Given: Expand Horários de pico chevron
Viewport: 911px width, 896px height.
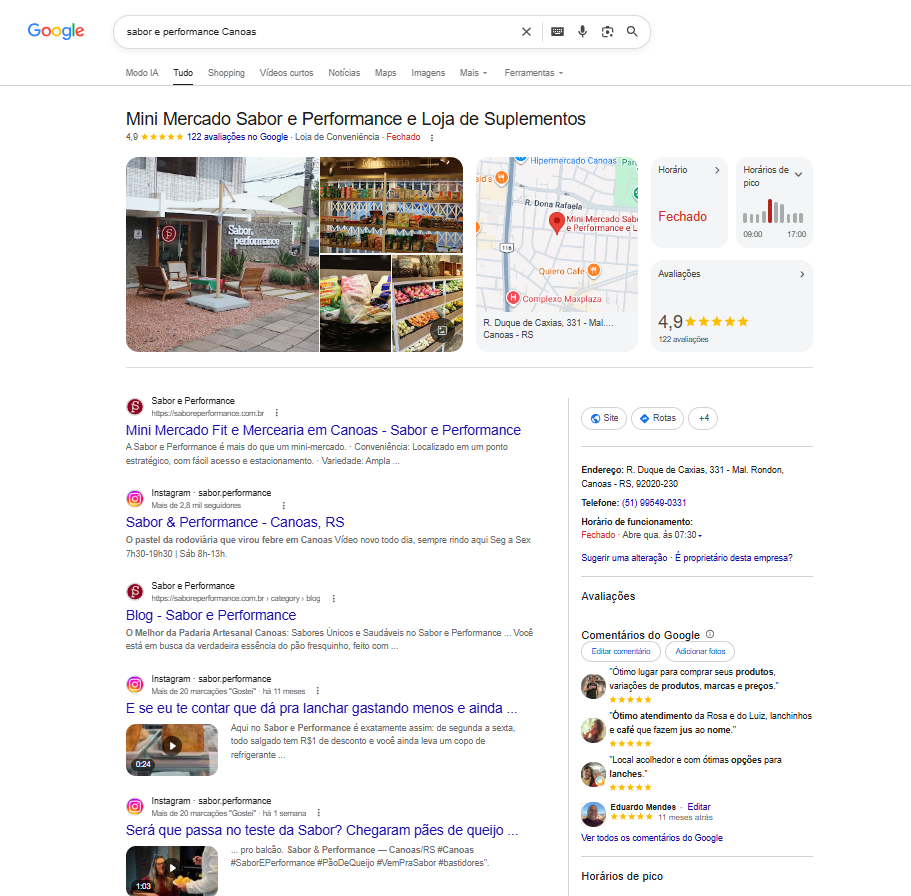Looking at the screenshot, I should tap(798, 174).
